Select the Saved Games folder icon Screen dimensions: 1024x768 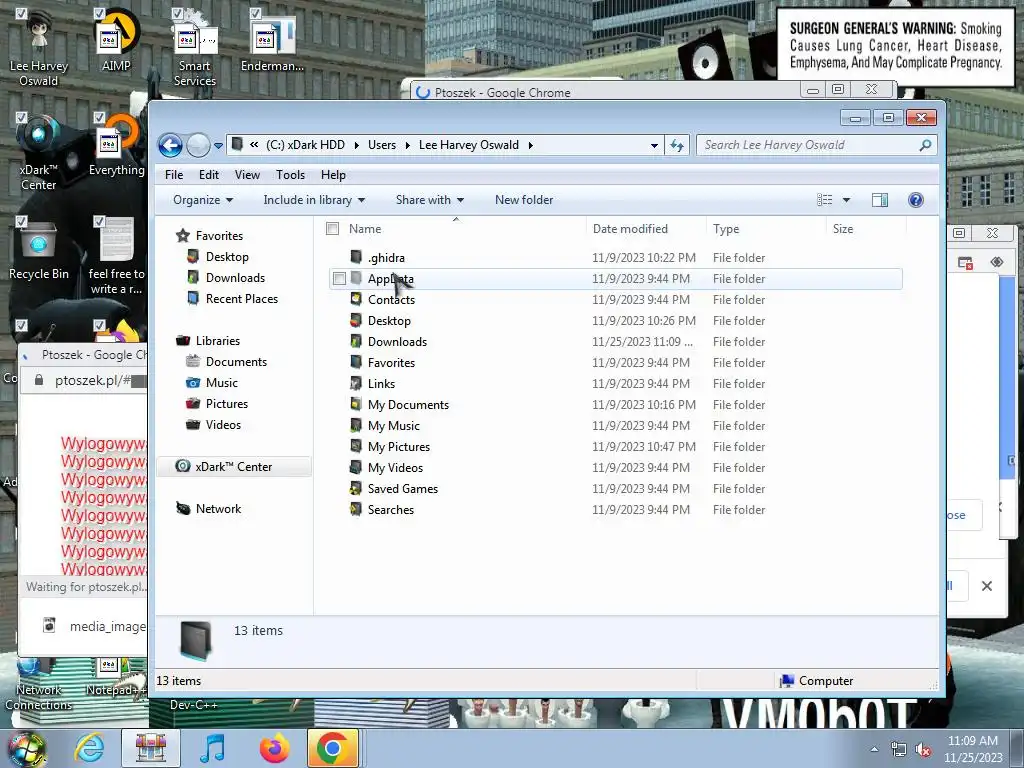(x=356, y=488)
